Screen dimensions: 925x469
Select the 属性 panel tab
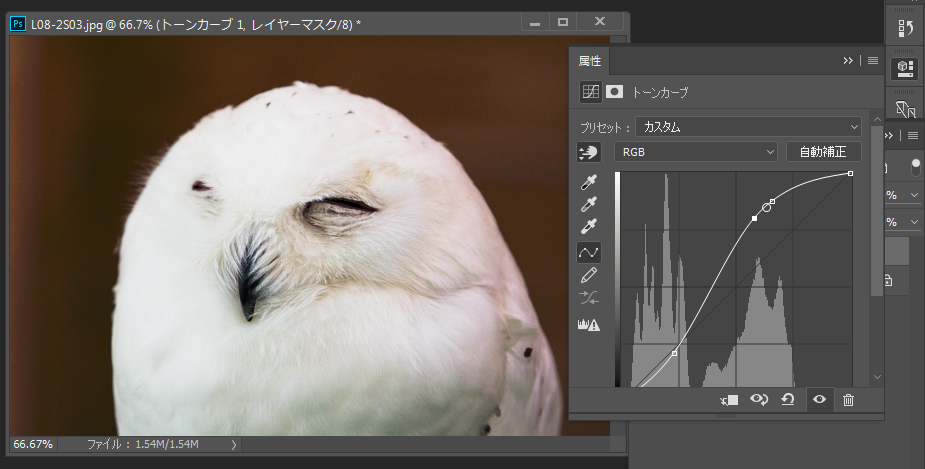591,61
